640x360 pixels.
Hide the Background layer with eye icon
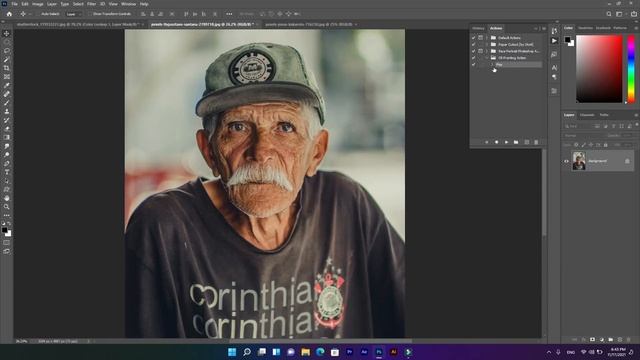pyautogui.click(x=566, y=161)
